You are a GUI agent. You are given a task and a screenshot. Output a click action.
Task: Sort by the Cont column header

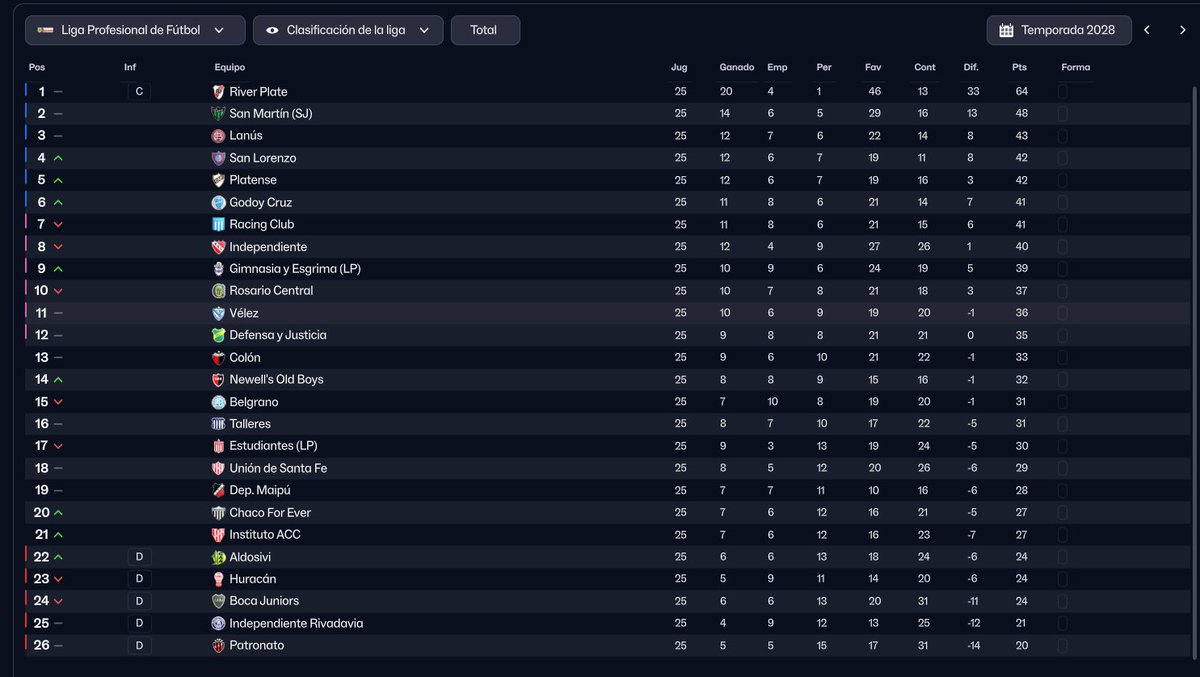925,67
